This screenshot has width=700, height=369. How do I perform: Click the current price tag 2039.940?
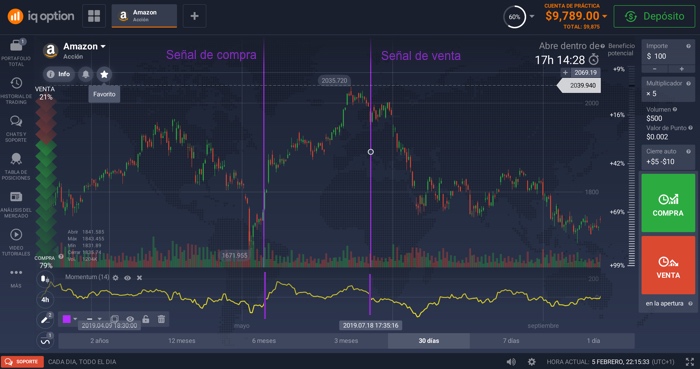[579, 85]
